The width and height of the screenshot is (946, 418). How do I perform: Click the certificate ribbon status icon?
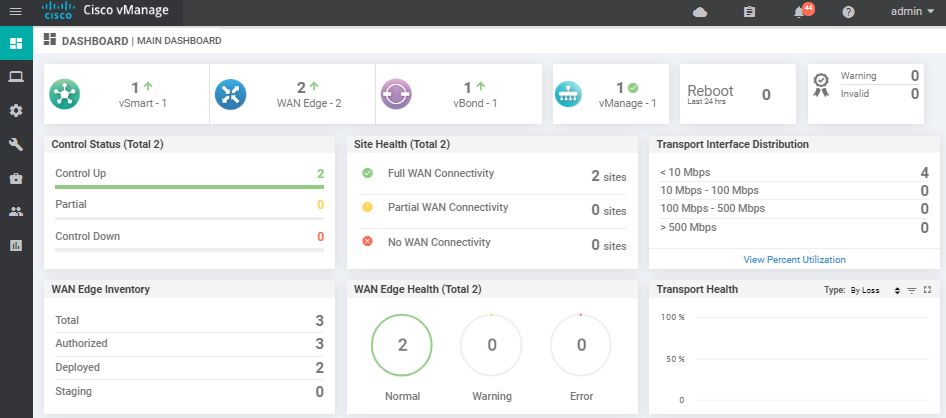821,85
